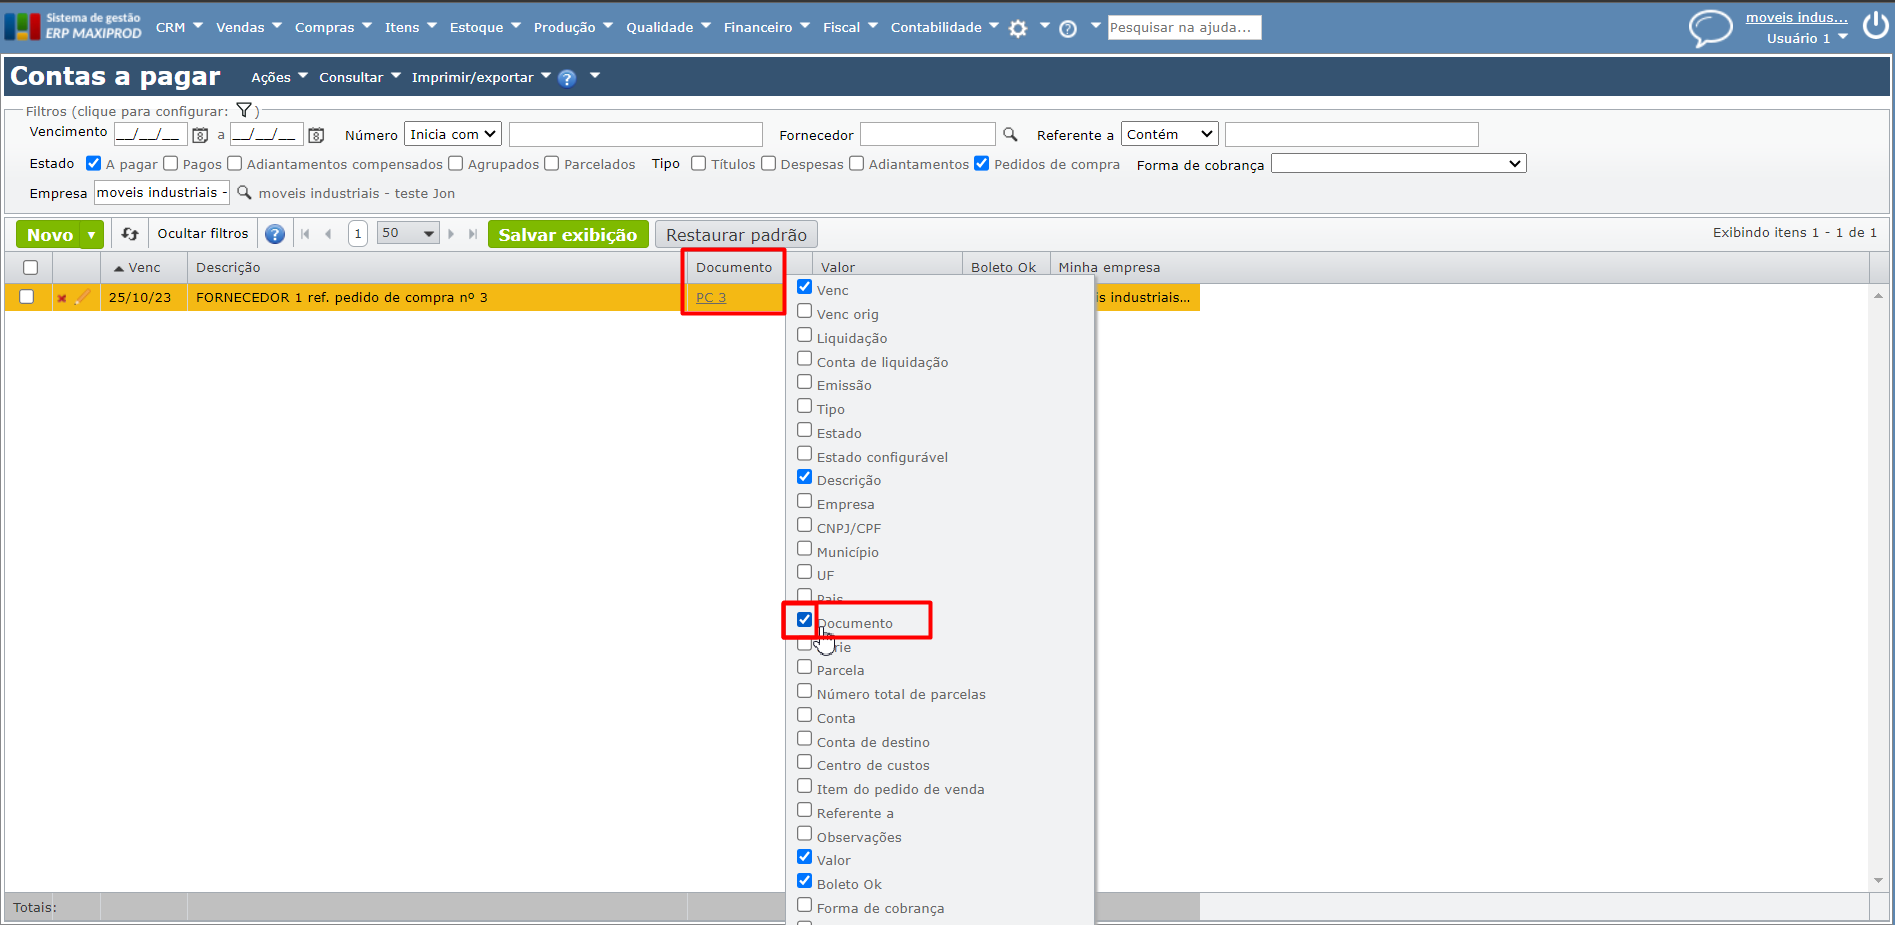Click the Restaurar padrão button

[x=736, y=234]
